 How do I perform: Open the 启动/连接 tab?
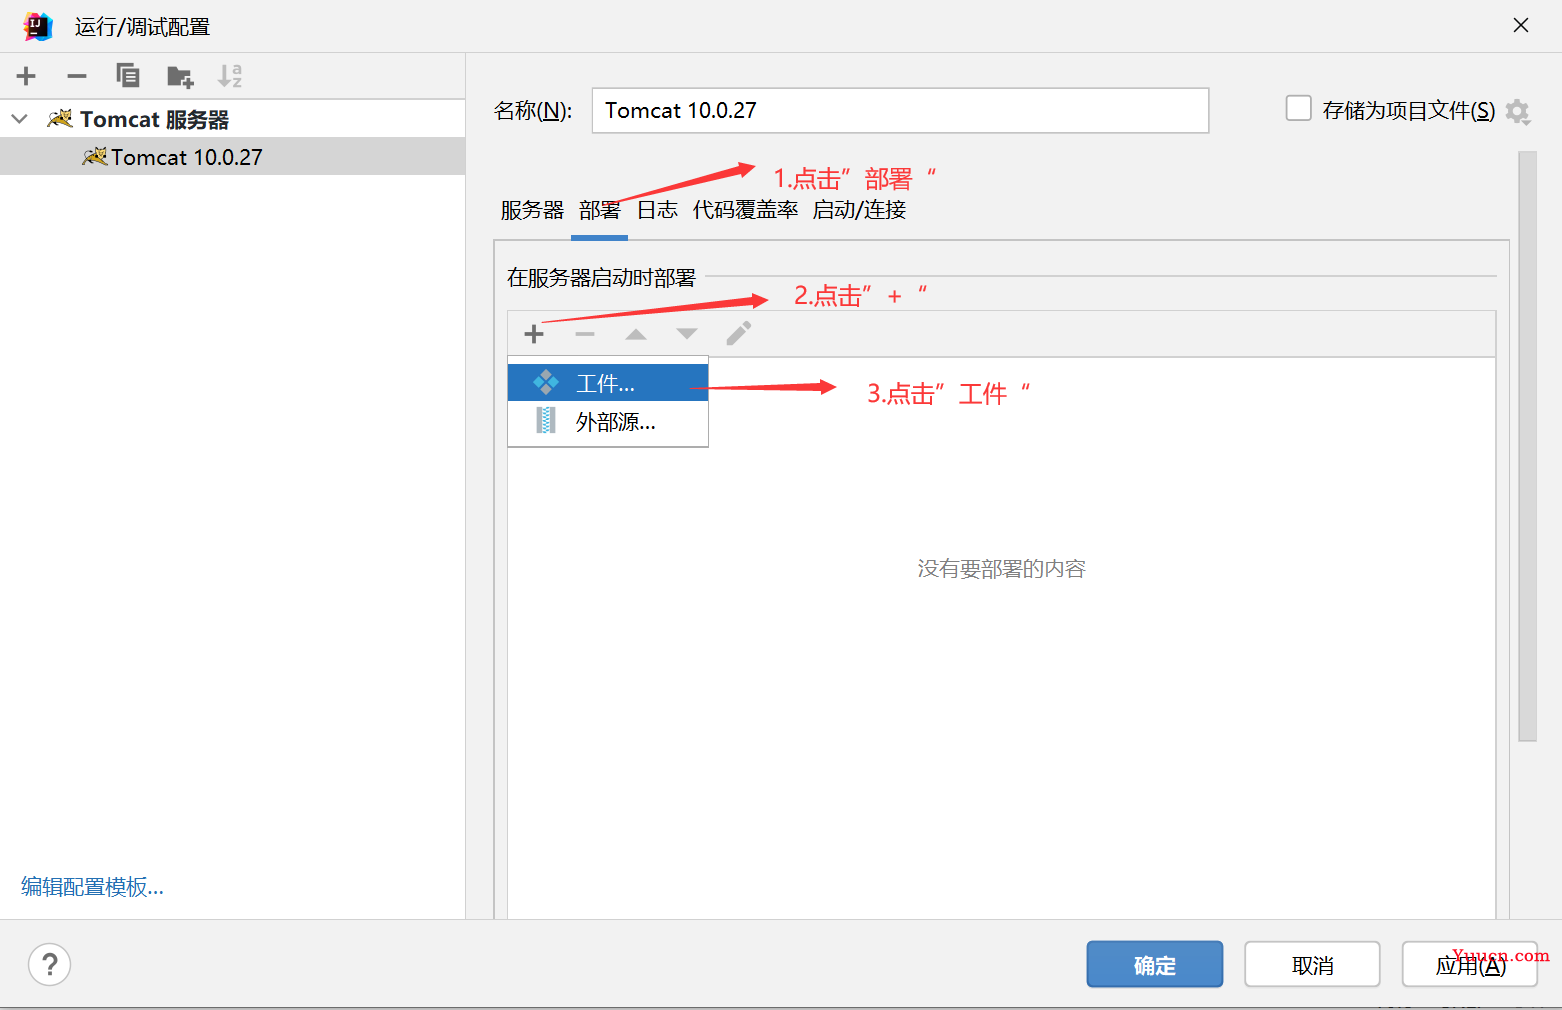(859, 210)
